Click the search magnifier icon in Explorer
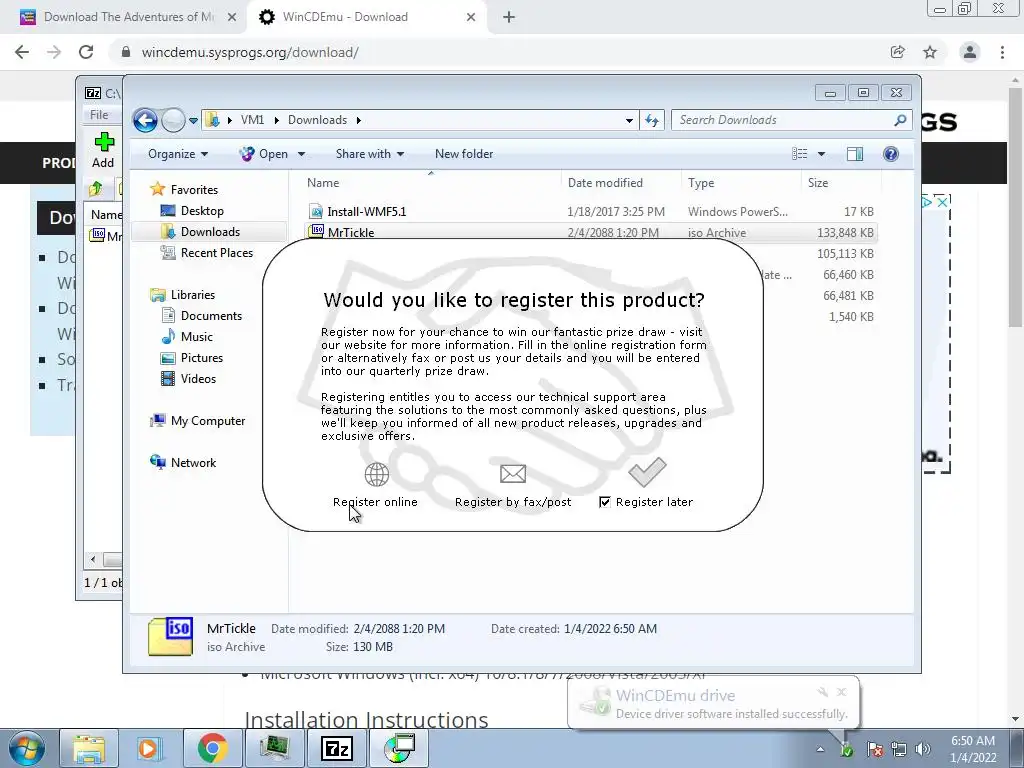The height and width of the screenshot is (768, 1024). 900,120
